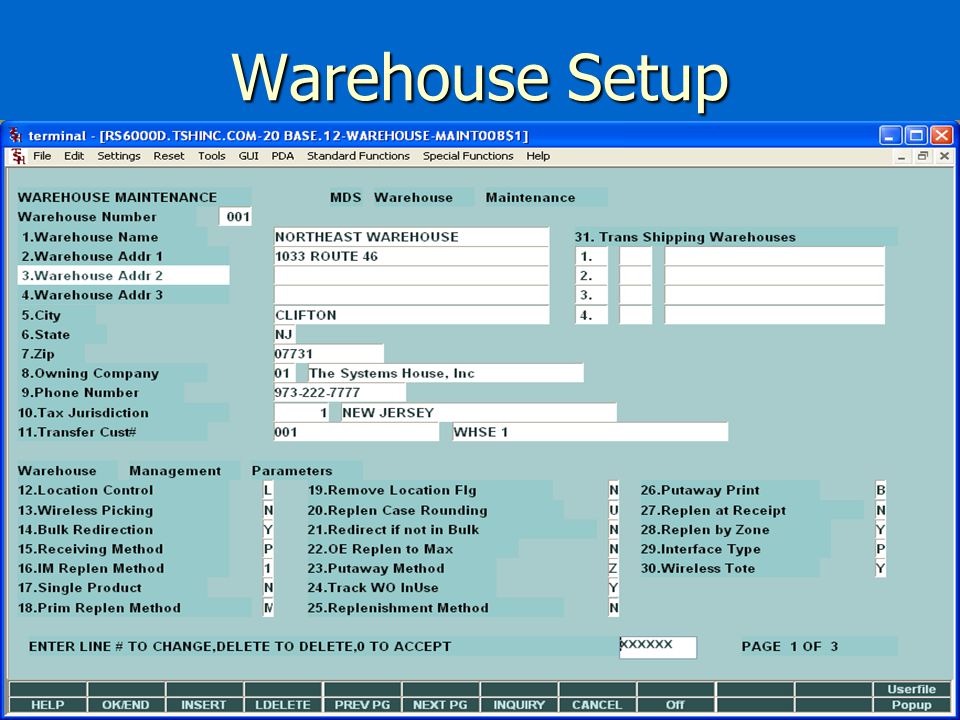Click the INQUIRY function button
The height and width of the screenshot is (720, 960).
pyautogui.click(x=519, y=705)
